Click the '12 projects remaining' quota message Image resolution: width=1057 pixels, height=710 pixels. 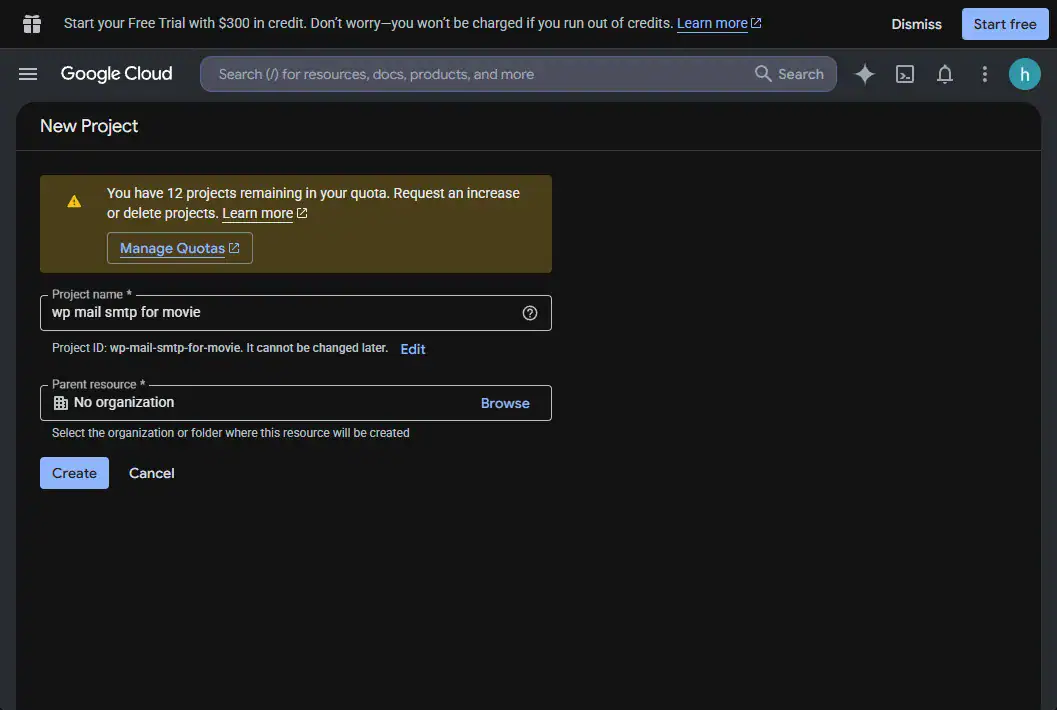pos(313,203)
